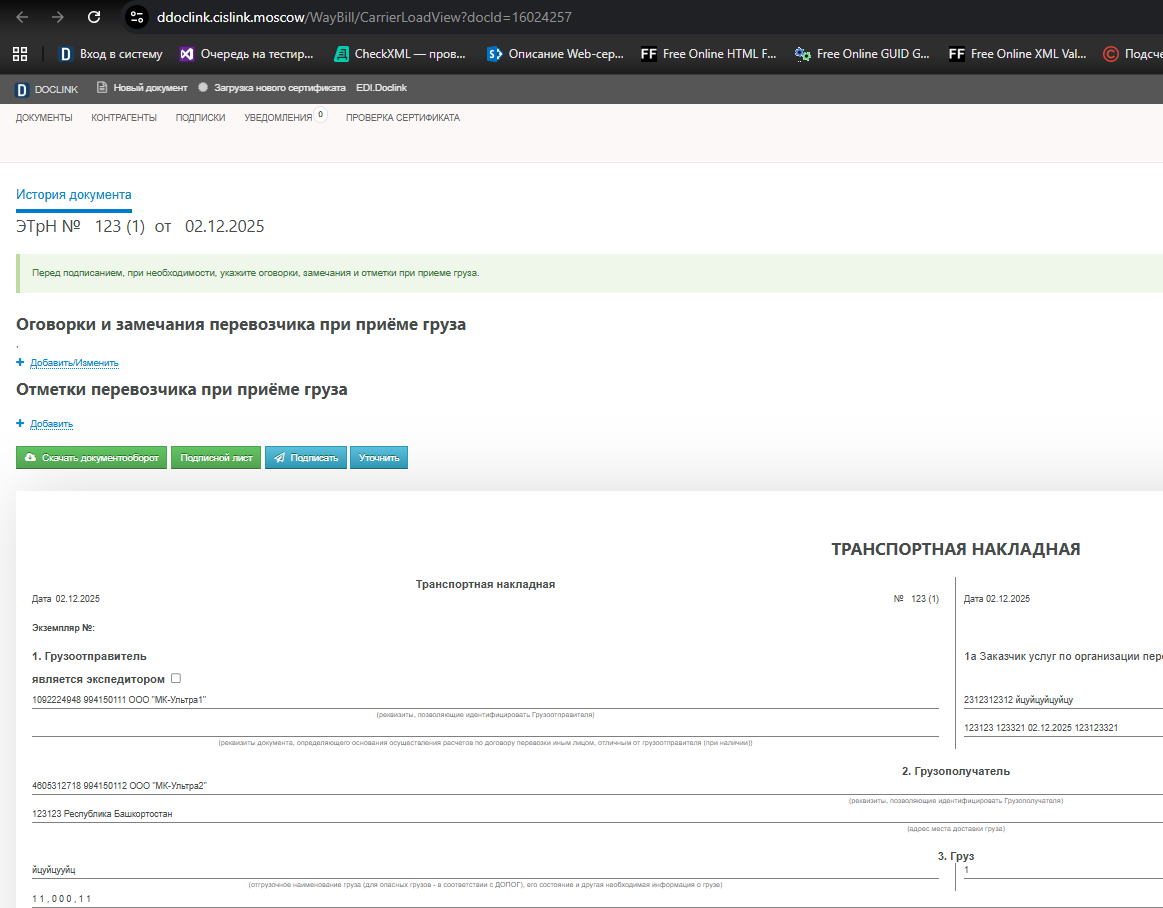Click the notifications count badge
This screenshot has width=1163, height=908.
click(x=320, y=114)
